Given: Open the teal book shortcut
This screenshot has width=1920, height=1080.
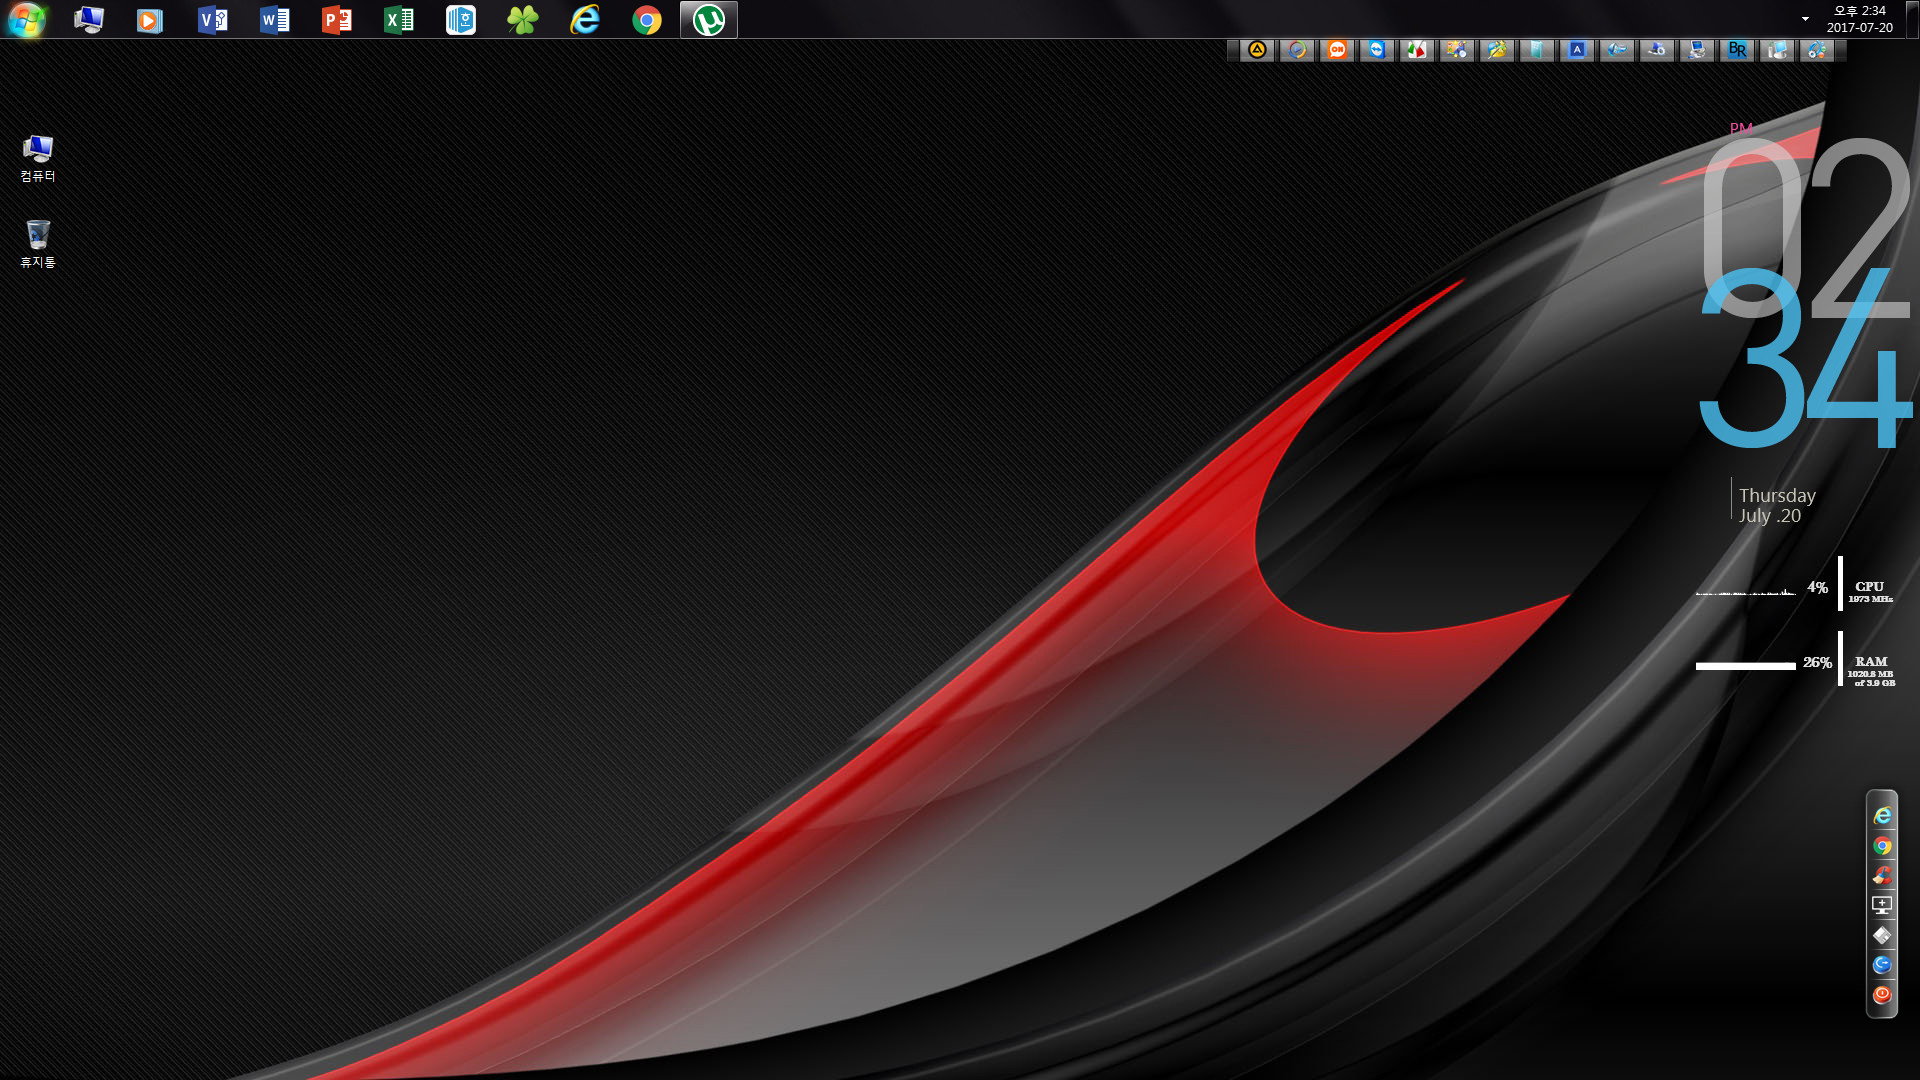Looking at the screenshot, I should point(1537,50).
